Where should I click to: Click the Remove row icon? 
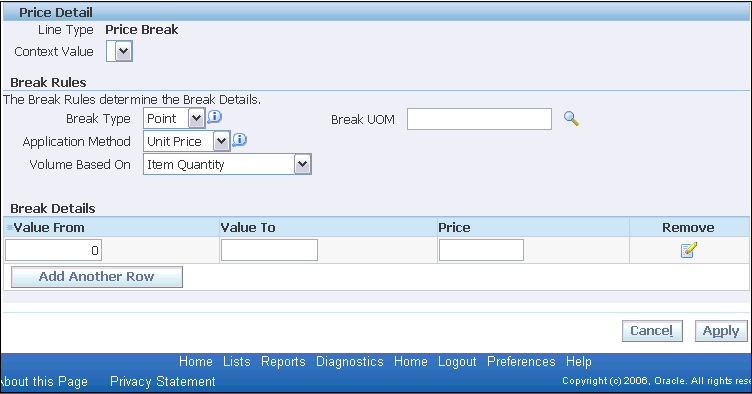689,250
